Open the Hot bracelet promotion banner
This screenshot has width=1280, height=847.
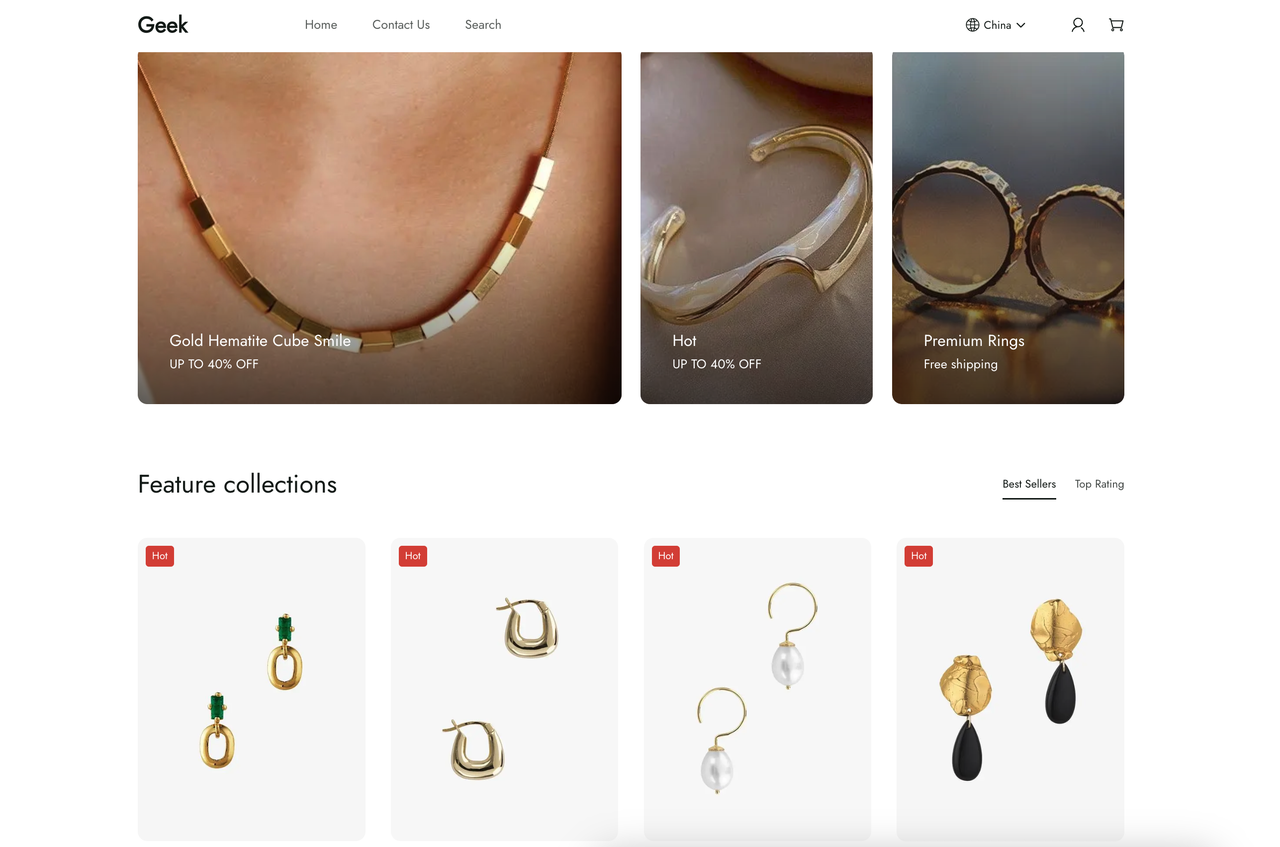pos(757,228)
